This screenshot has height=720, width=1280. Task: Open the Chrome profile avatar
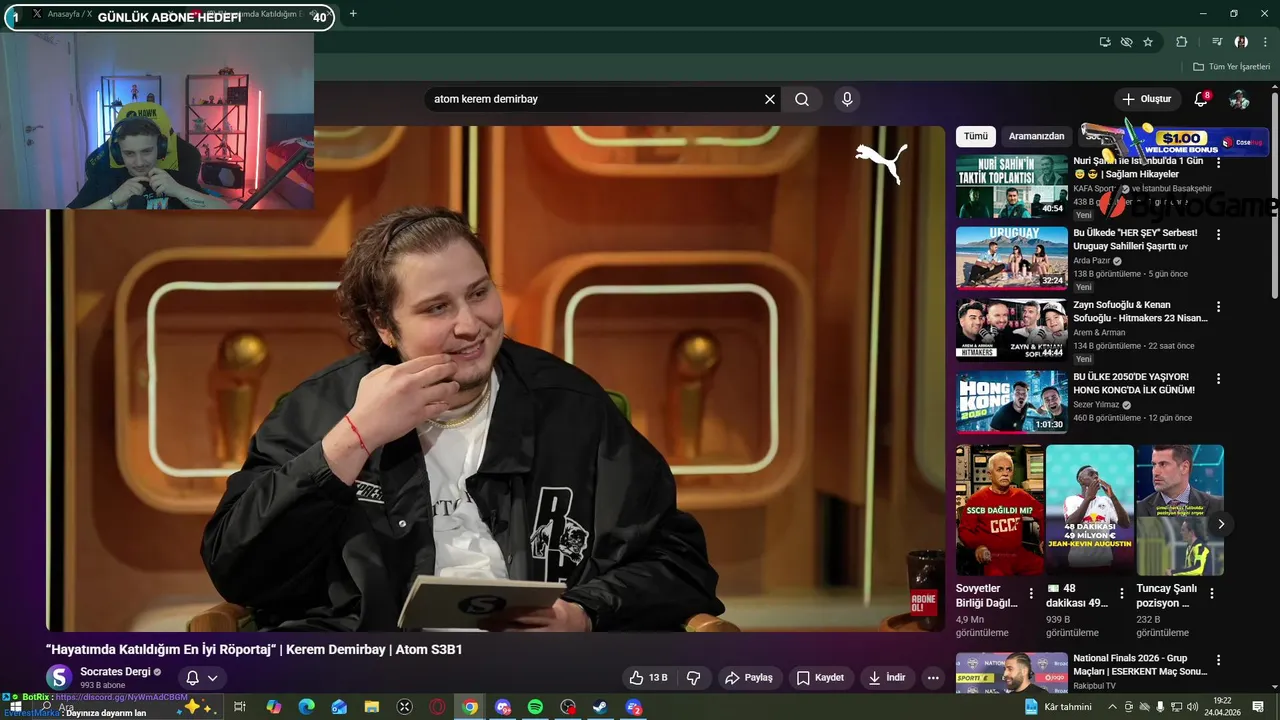tap(1241, 42)
